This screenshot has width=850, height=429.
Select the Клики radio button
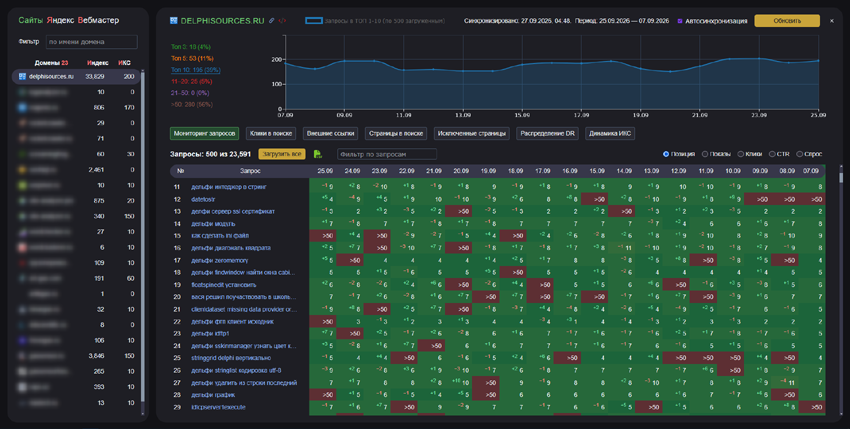[740, 154]
